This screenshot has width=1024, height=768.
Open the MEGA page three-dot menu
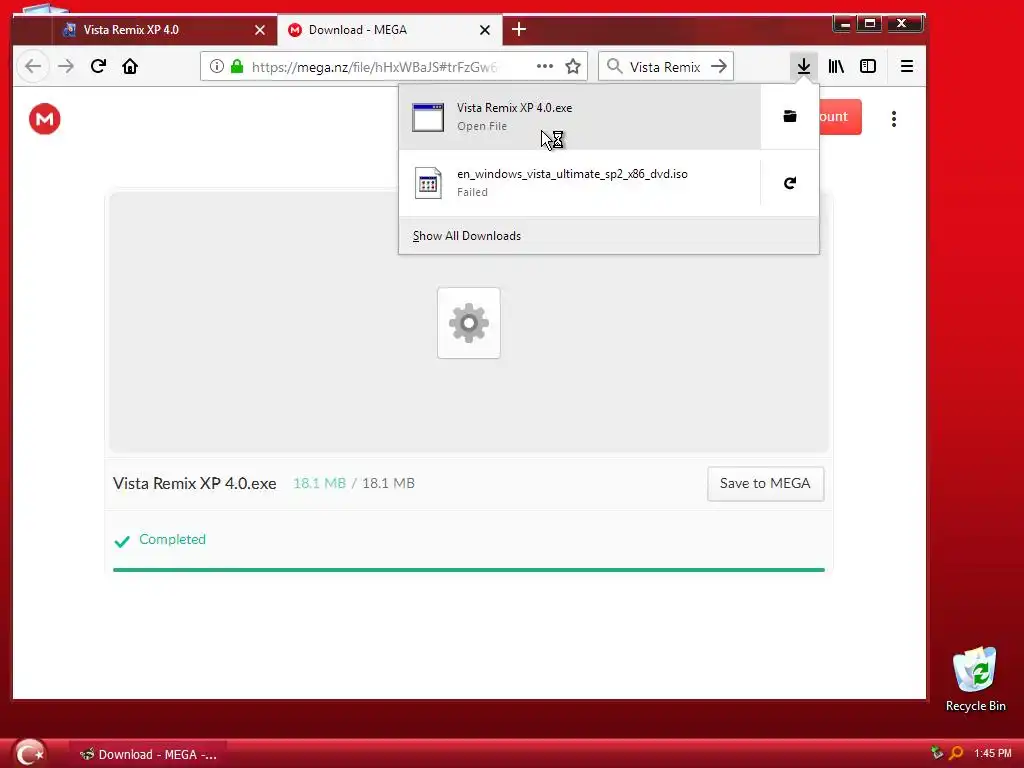pos(894,119)
